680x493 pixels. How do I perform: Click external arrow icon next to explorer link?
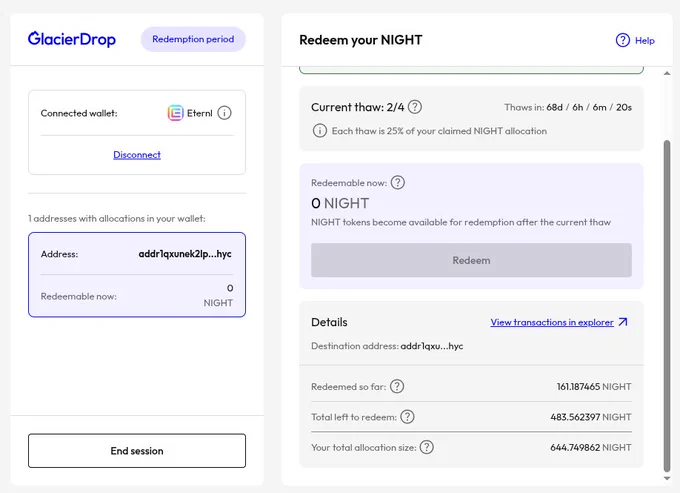623,322
